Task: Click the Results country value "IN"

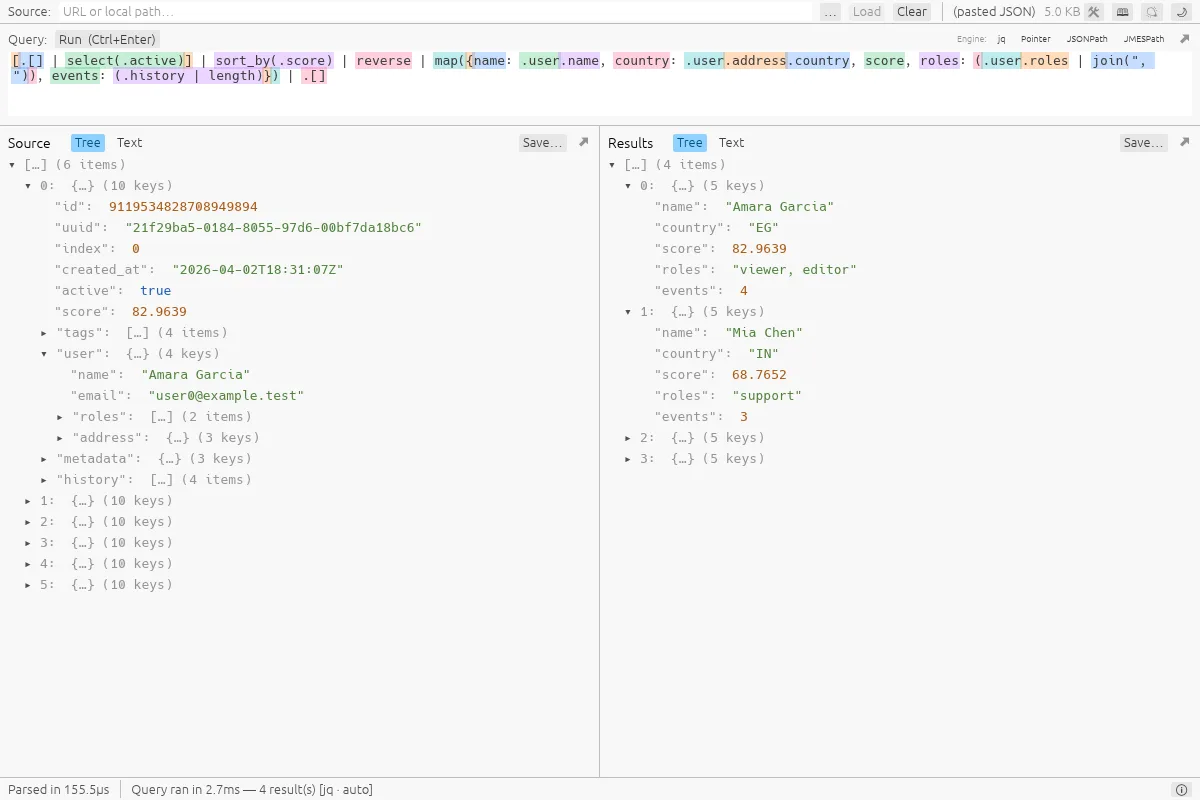Action: point(764,354)
